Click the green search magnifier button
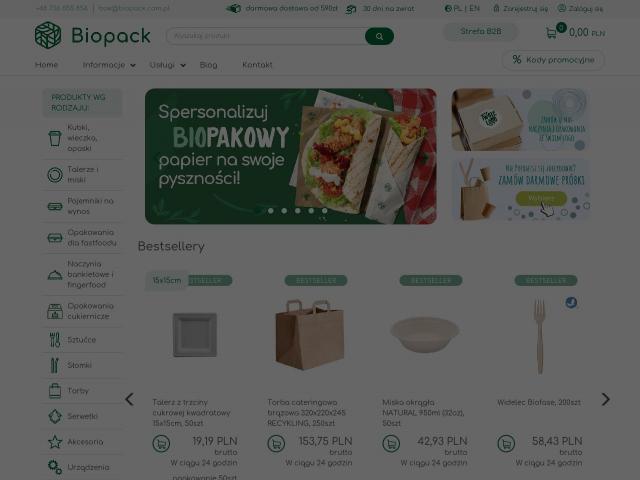Viewport: 640px width, 480px height. coord(379,36)
